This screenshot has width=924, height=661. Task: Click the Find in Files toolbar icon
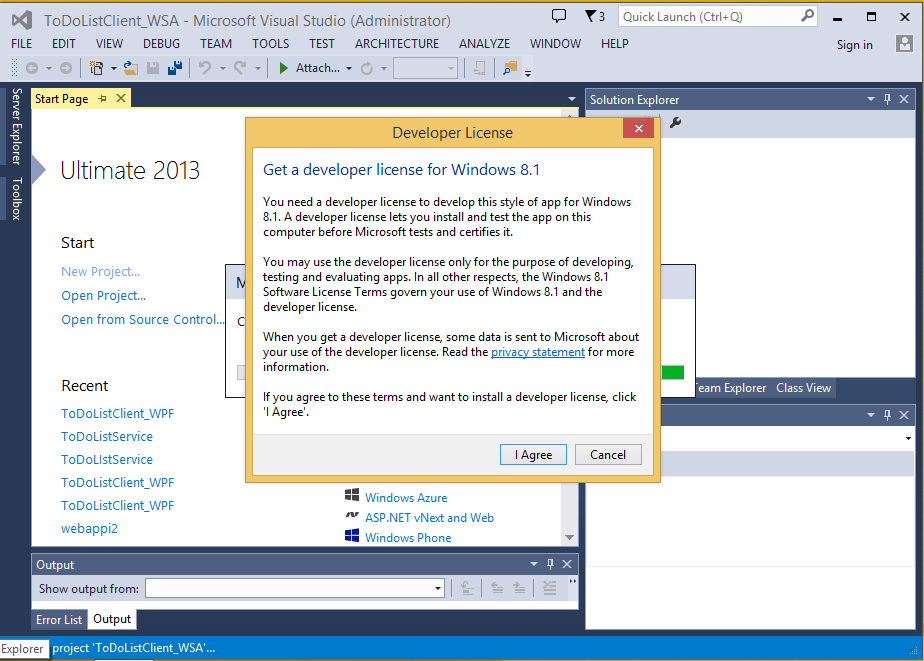[x=510, y=68]
